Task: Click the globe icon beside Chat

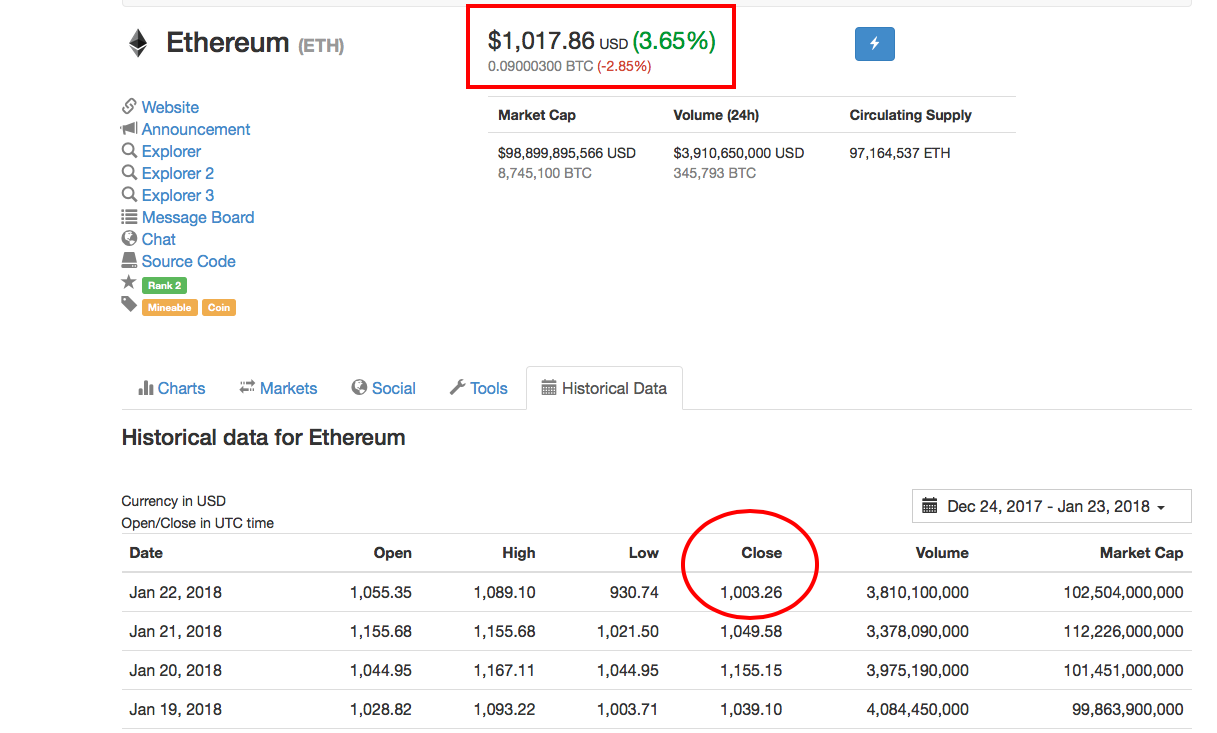Action: [x=129, y=238]
